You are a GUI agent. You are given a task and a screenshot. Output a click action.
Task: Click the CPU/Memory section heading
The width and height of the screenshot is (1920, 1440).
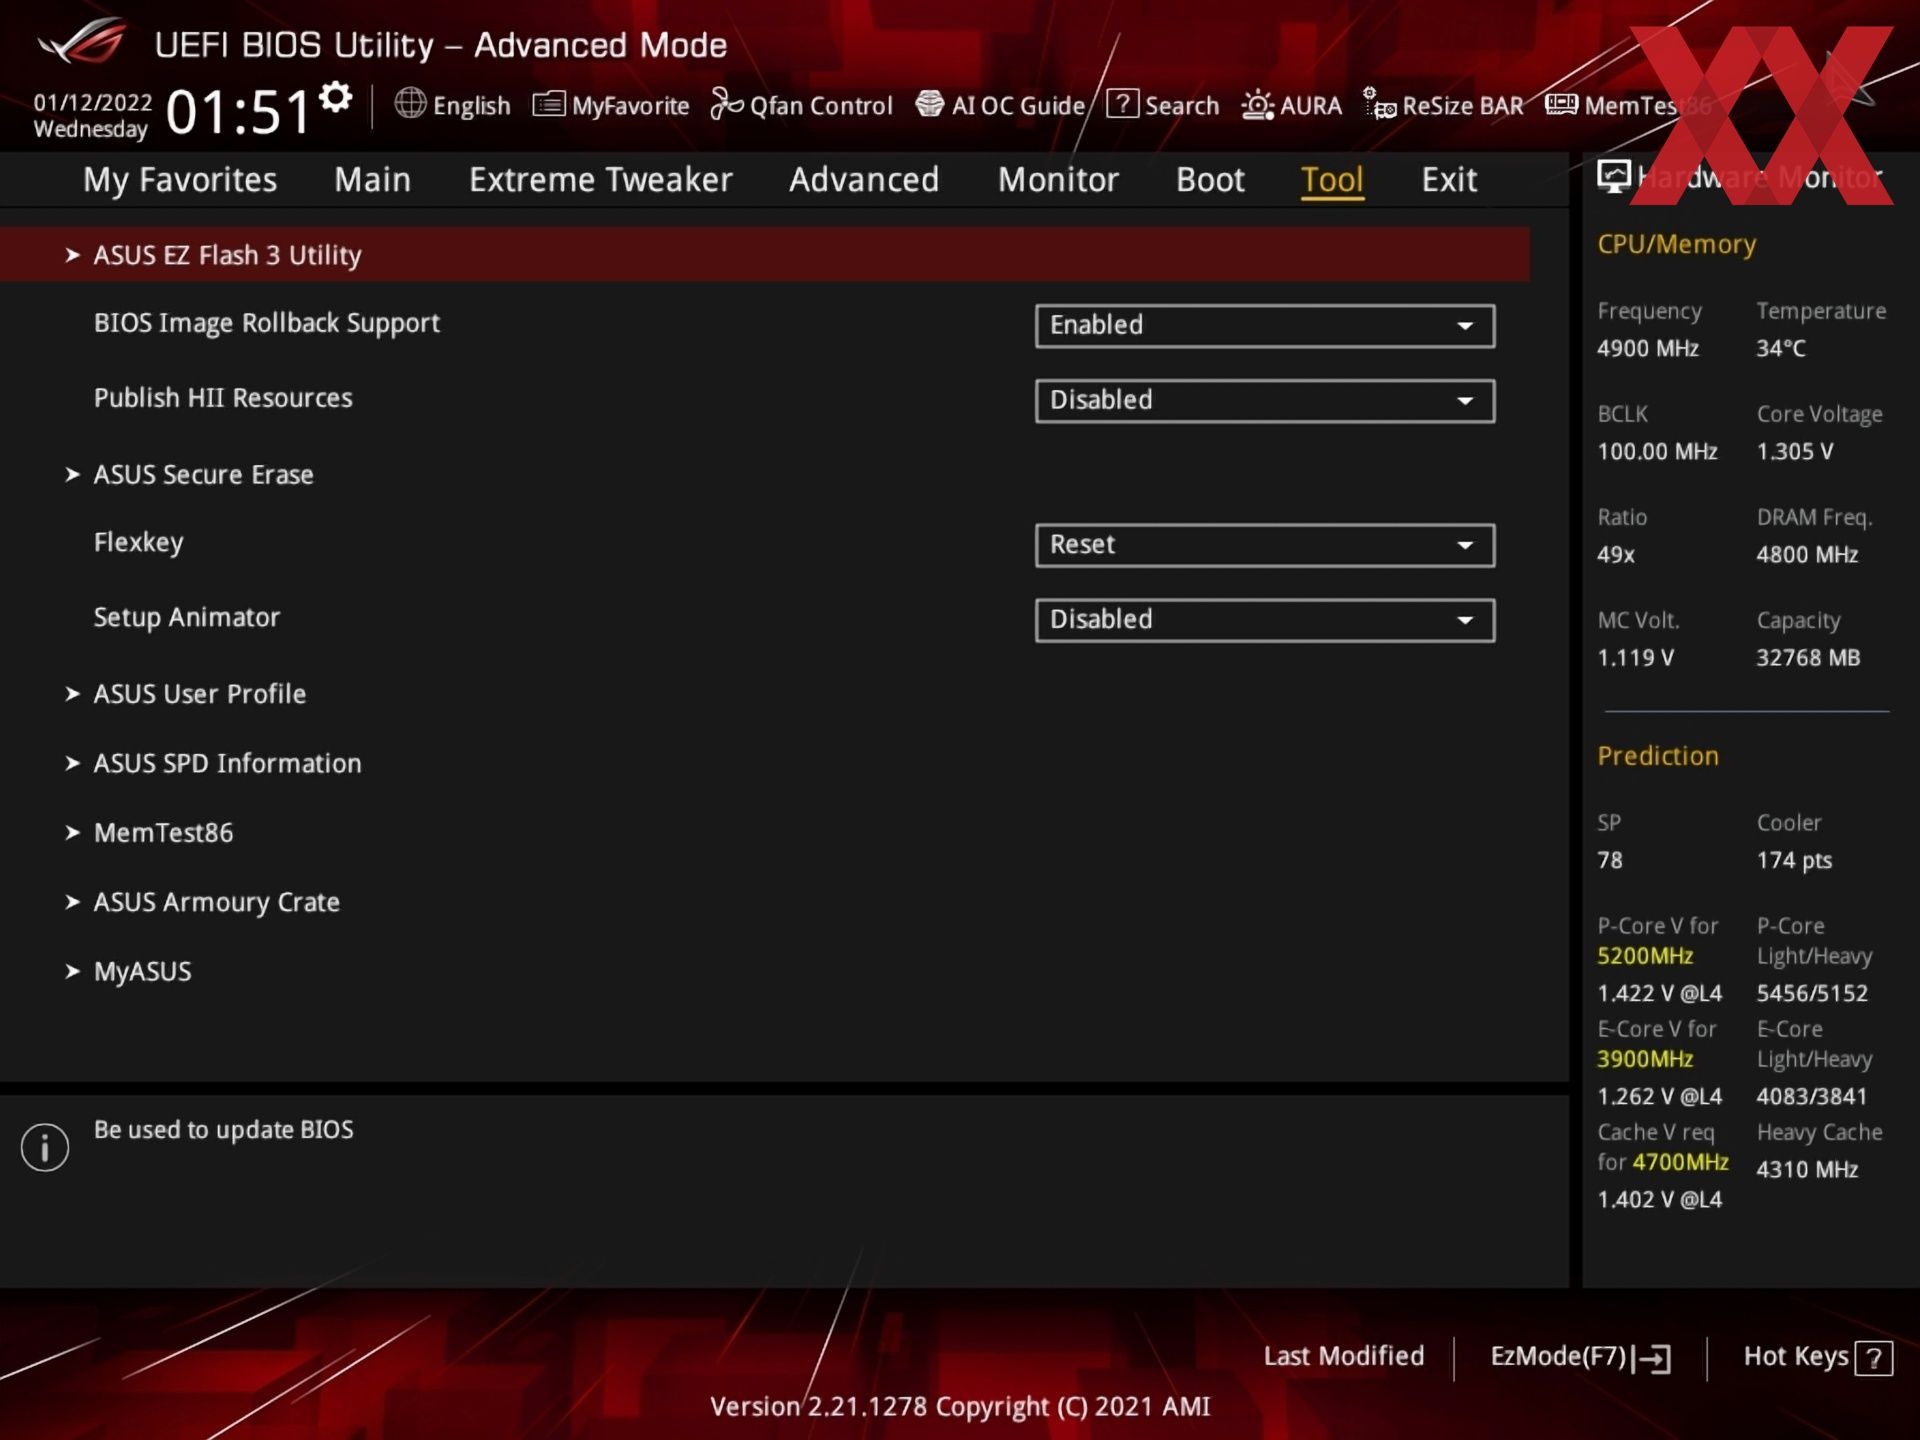click(x=1676, y=245)
